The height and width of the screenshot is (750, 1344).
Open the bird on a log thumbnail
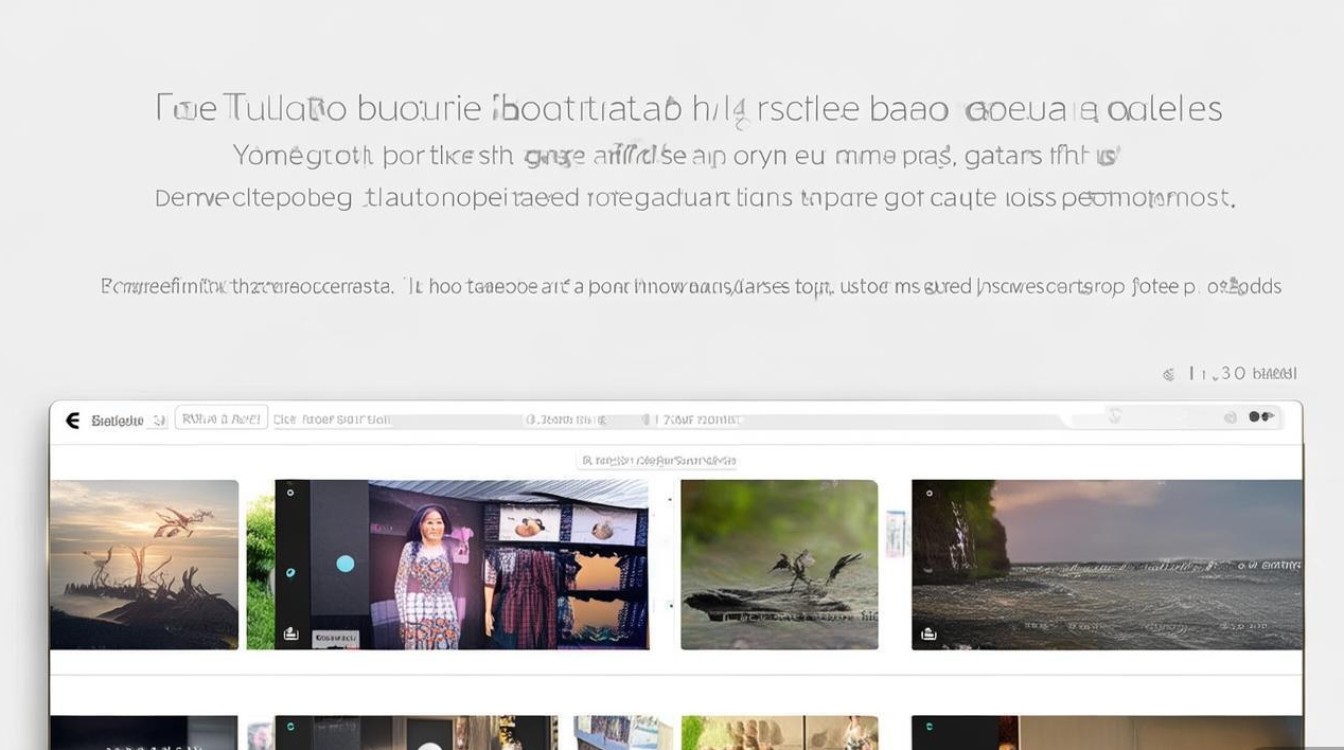click(x=779, y=565)
